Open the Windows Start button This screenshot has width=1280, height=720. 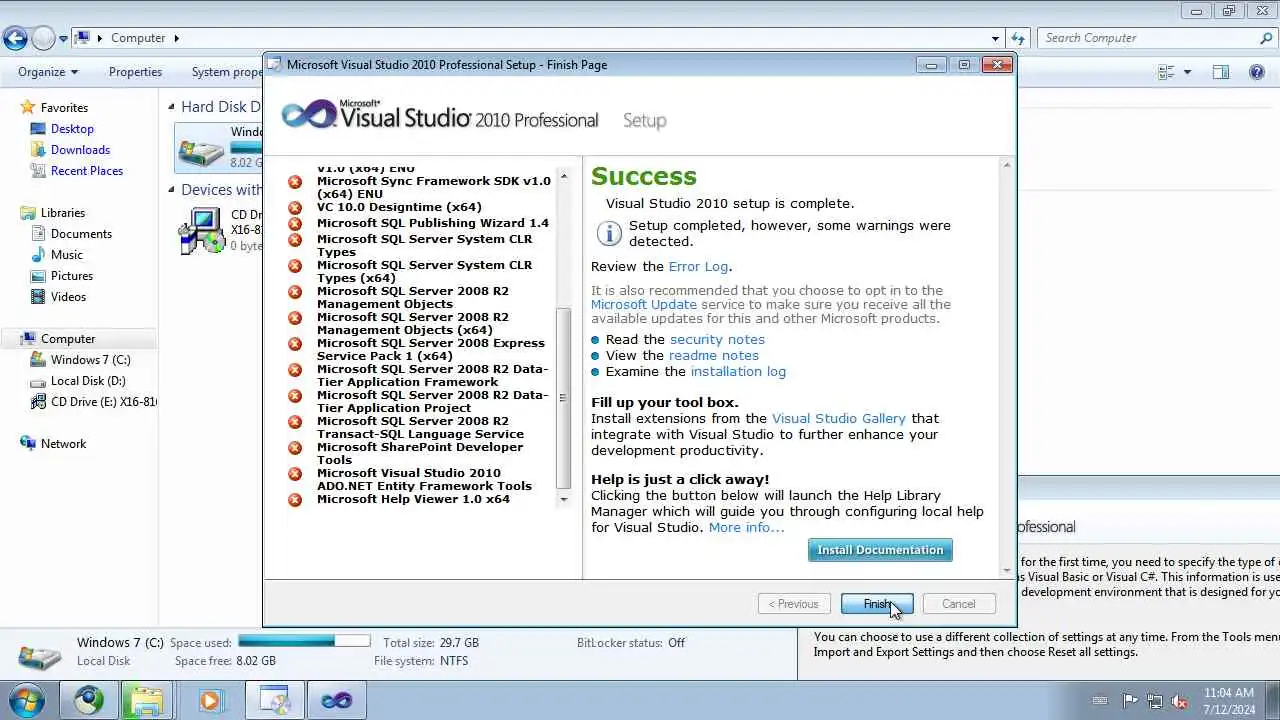25,700
